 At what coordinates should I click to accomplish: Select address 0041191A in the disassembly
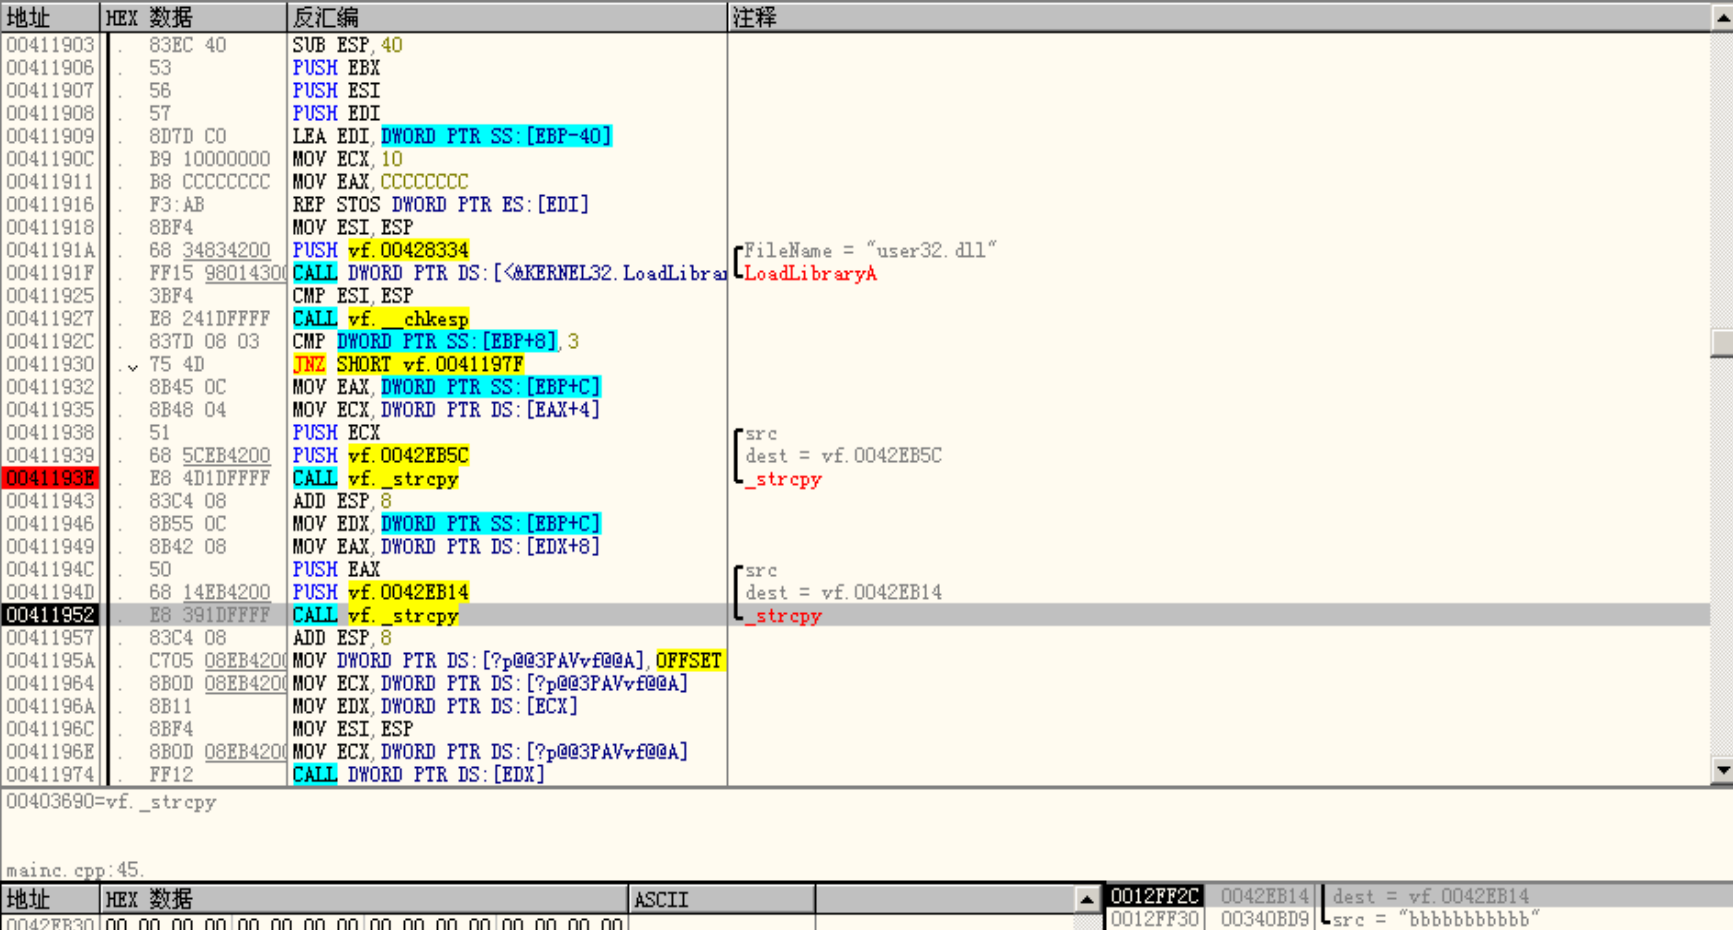click(50, 250)
